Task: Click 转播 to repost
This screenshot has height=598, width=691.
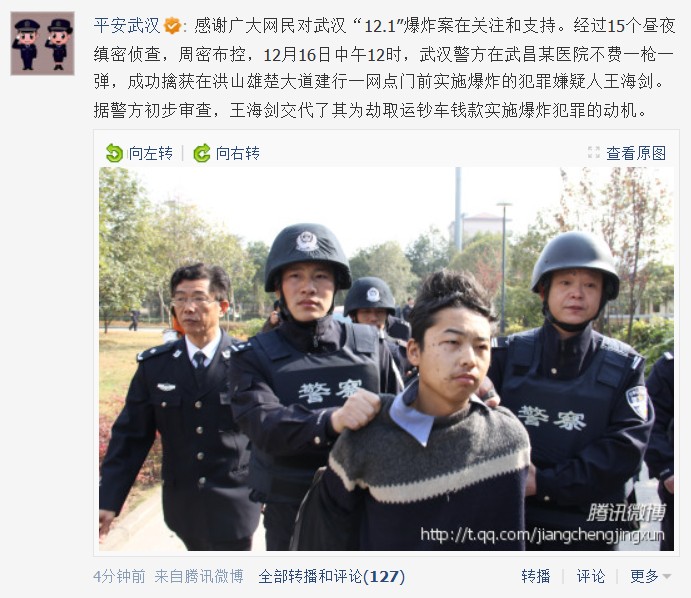Action: (536, 576)
